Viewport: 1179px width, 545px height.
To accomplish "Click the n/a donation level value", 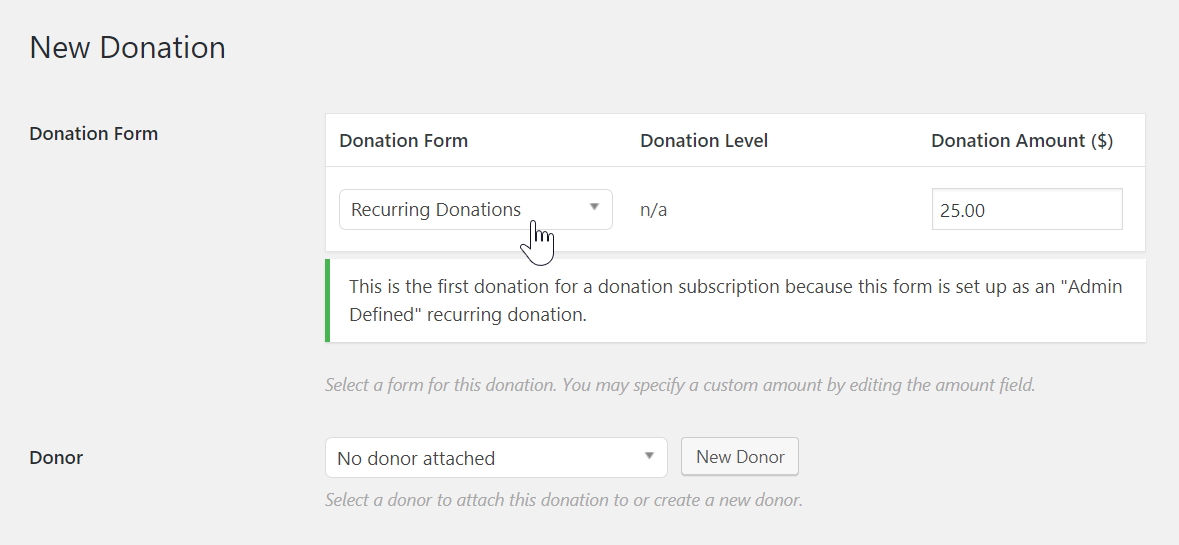I will tap(653, 210).
